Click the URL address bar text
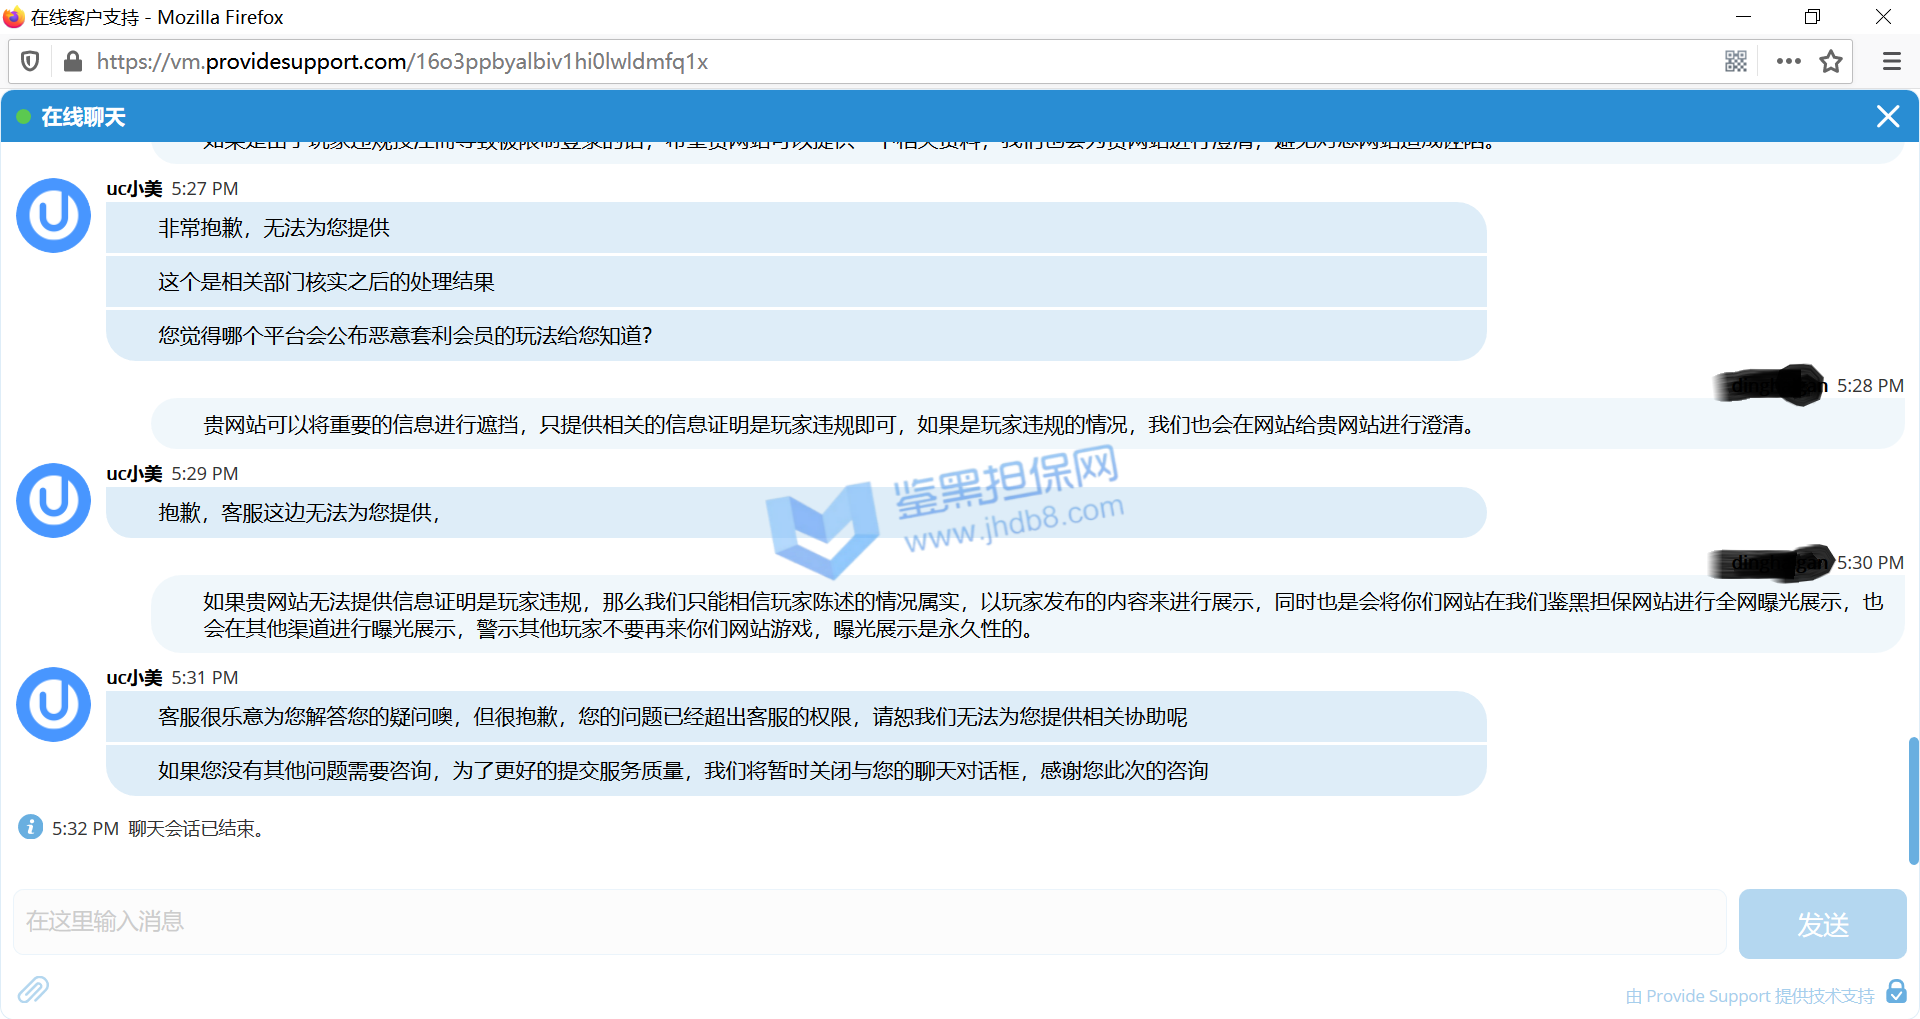1920x1019 pixels. (x=402, y=62)
